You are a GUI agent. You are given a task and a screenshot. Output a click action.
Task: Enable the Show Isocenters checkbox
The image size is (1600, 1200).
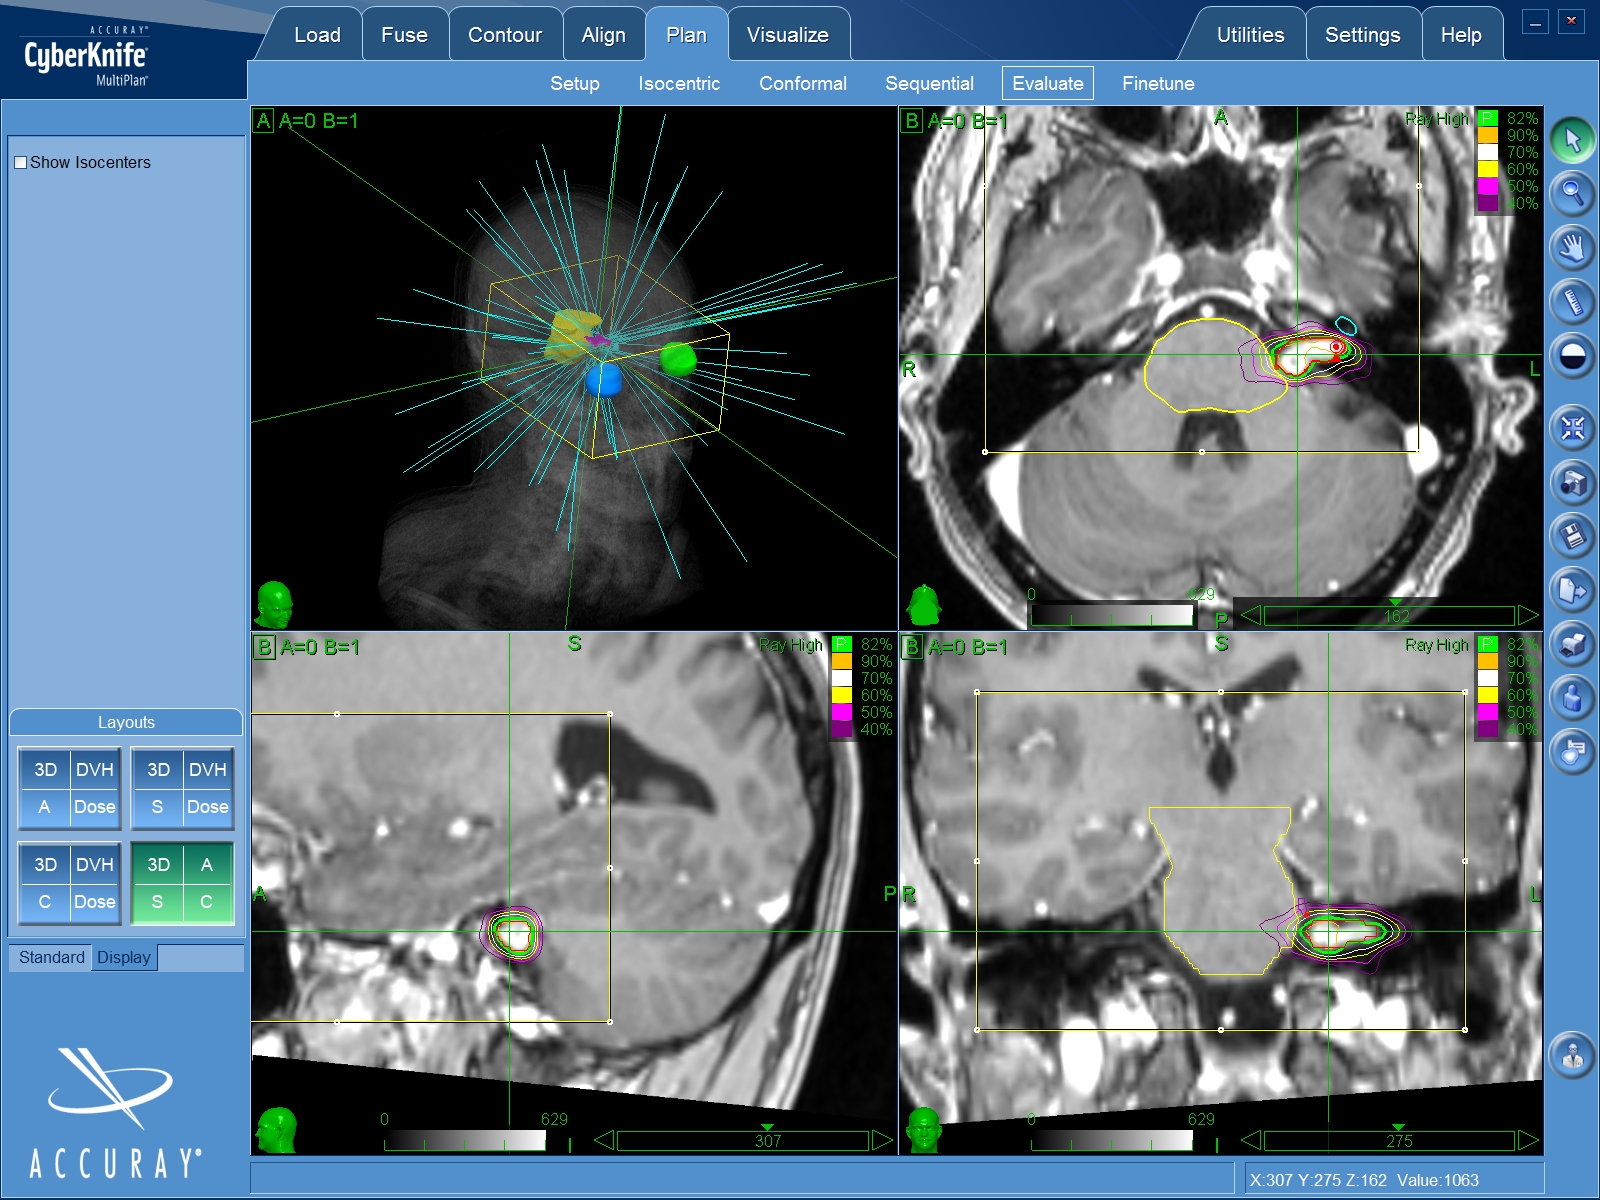click(x=21, y=163)
